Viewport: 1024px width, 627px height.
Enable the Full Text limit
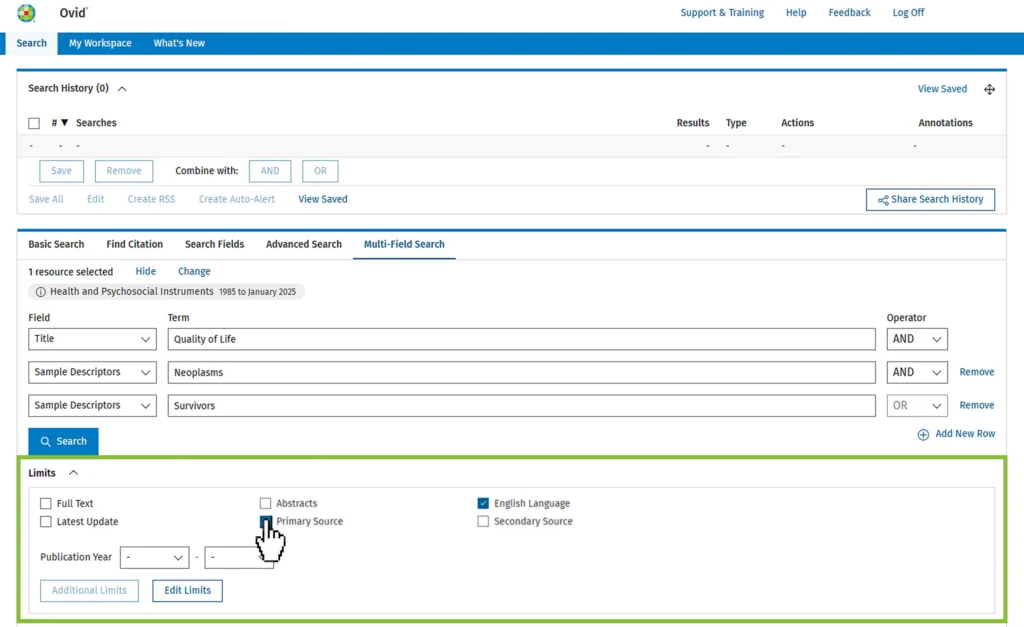coord(46,504)
